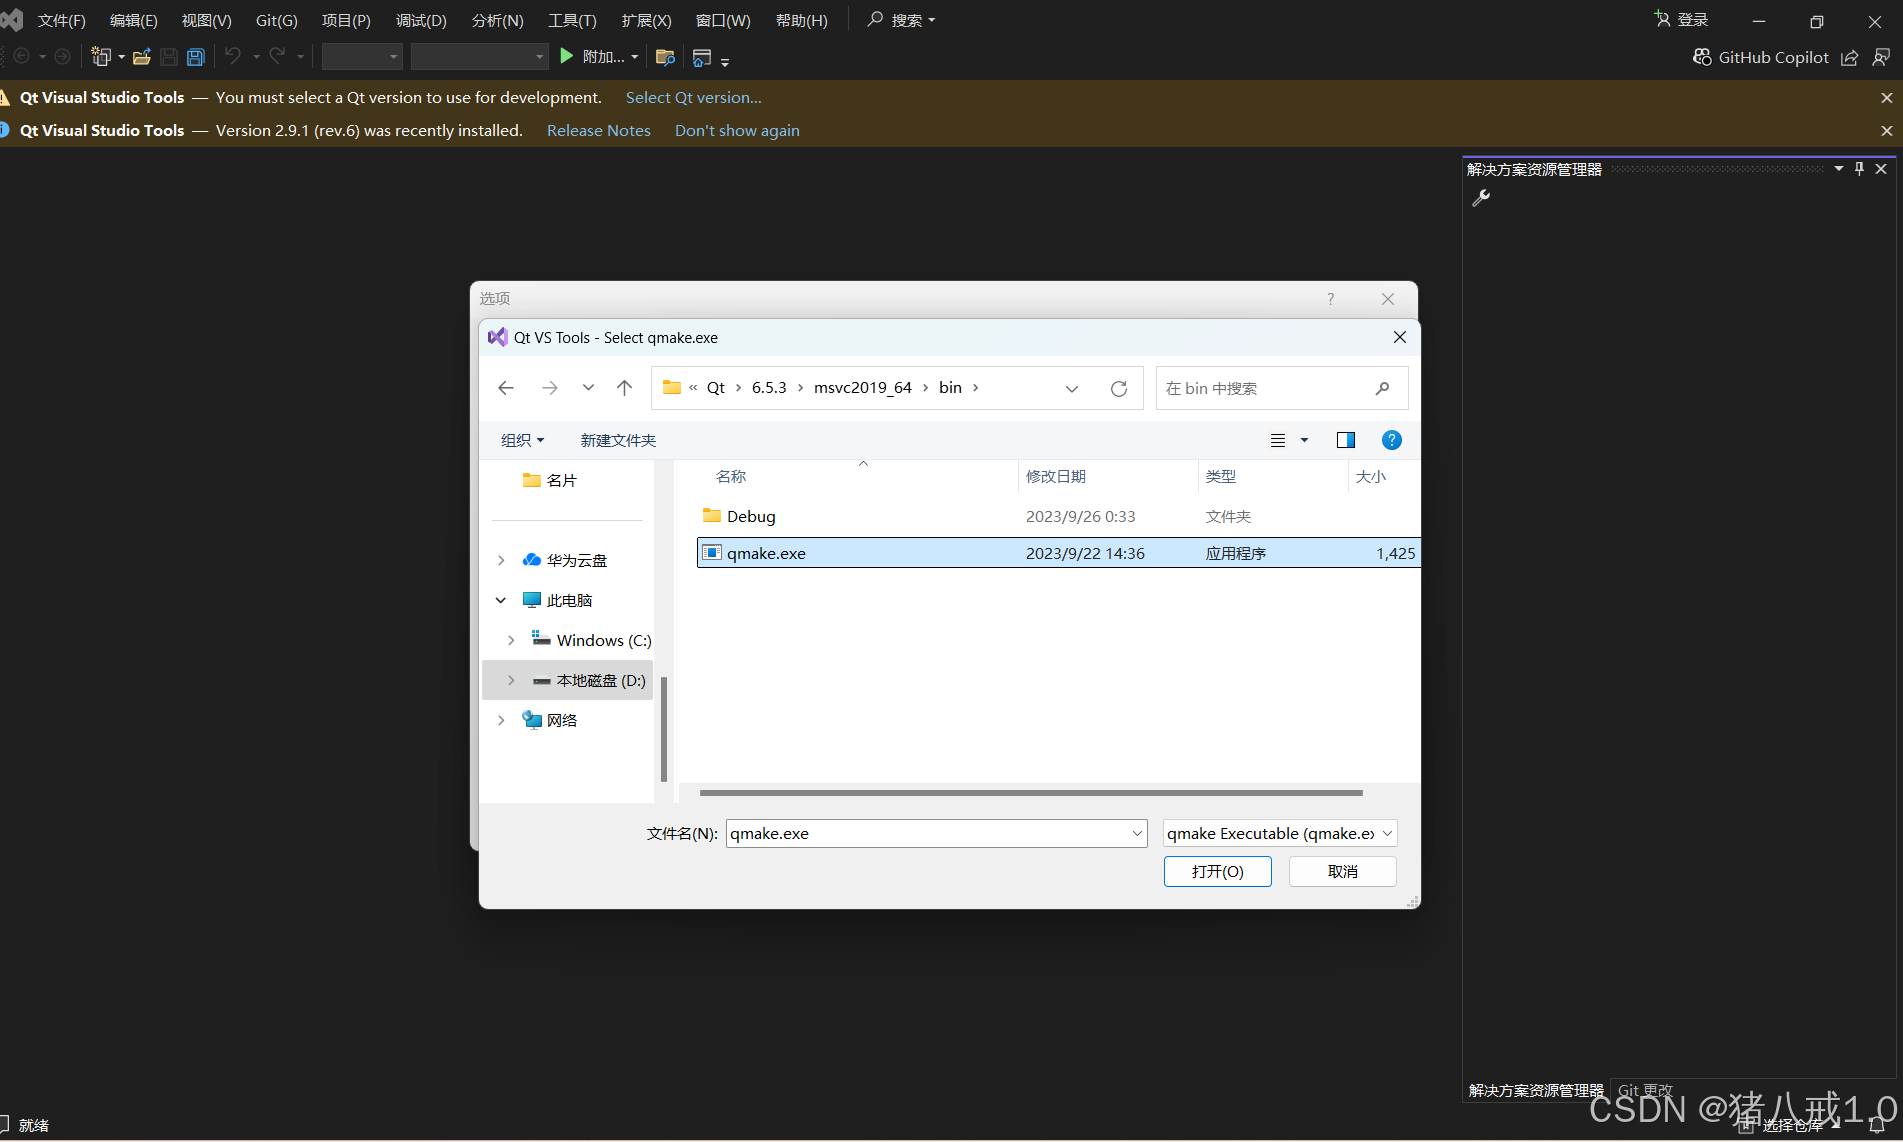
Task: Click the Save All toolbar icon
Action: (196, 57)
